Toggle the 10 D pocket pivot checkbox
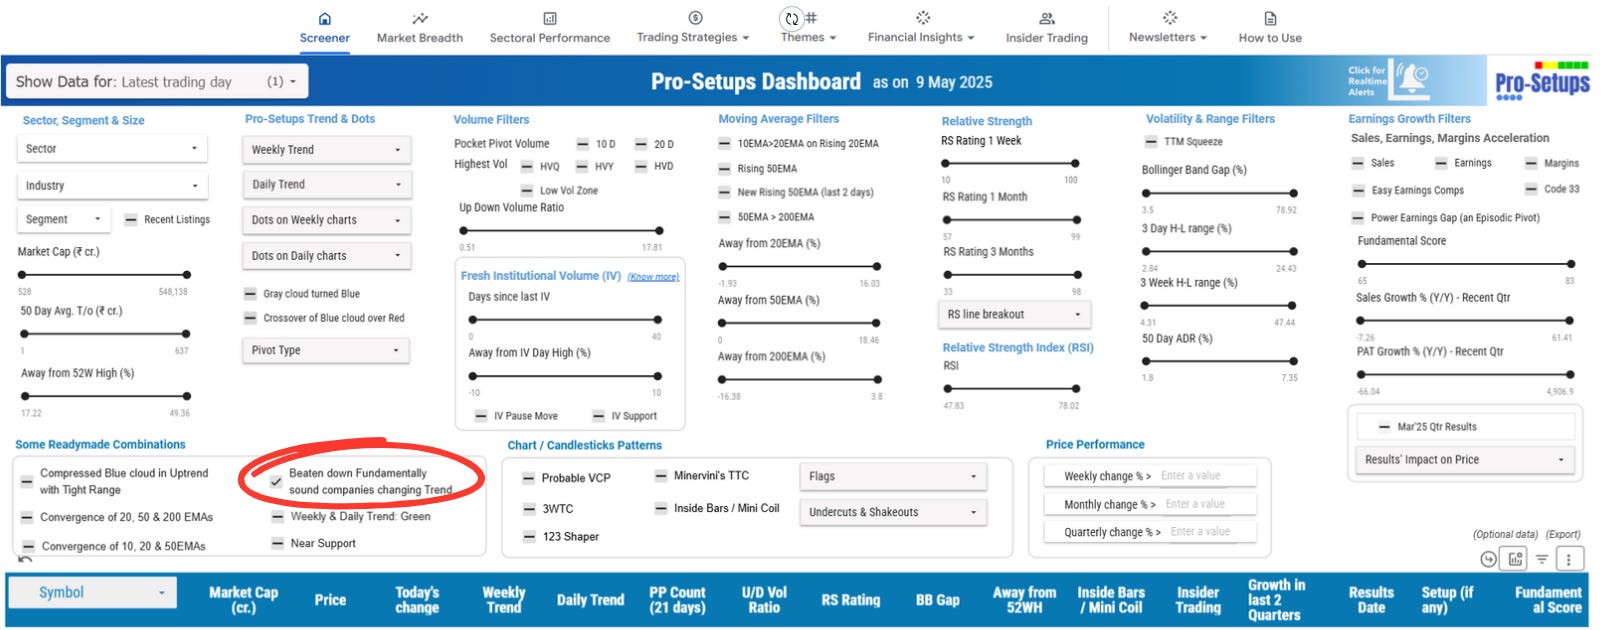The width and height of the screenshot is (1602, 630). [584, 144]
